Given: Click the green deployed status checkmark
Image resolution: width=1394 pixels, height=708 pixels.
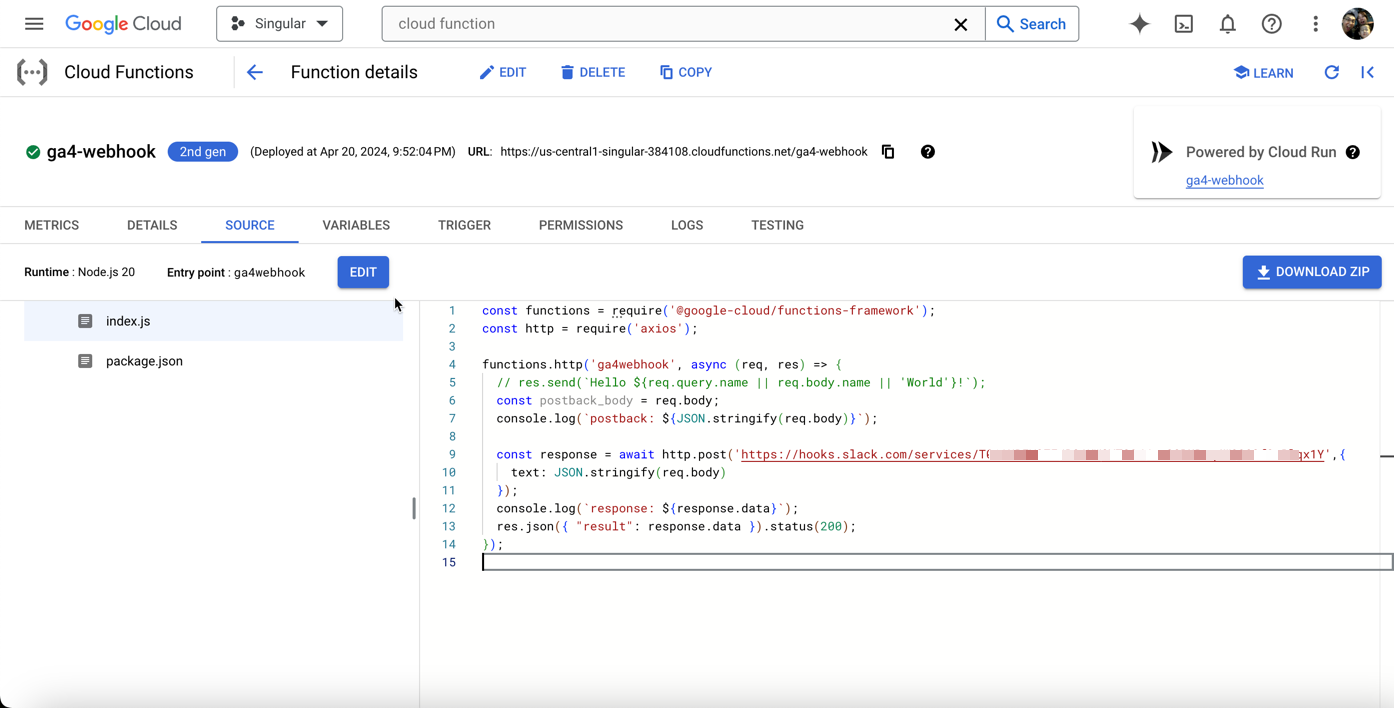Looking at the screenshot, I should (x=33, y=152).
